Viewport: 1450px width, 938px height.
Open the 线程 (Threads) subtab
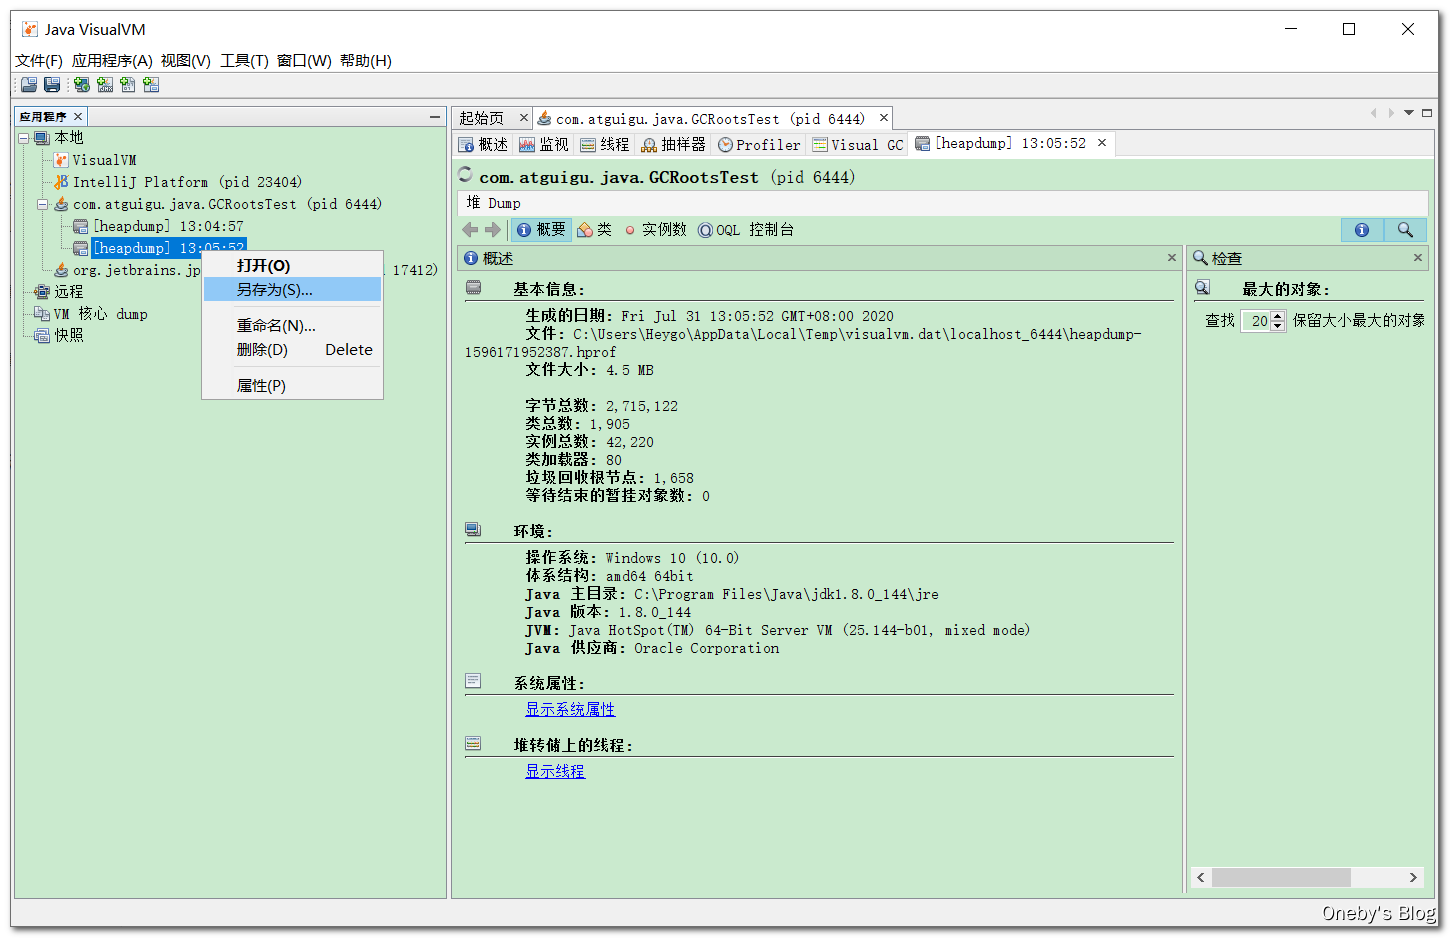(606, 145)
